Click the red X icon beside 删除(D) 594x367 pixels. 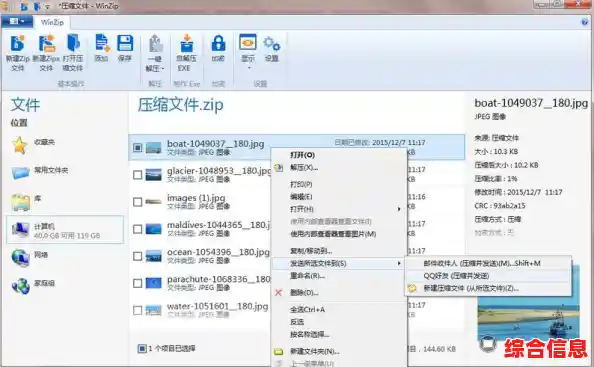point(278,292)
